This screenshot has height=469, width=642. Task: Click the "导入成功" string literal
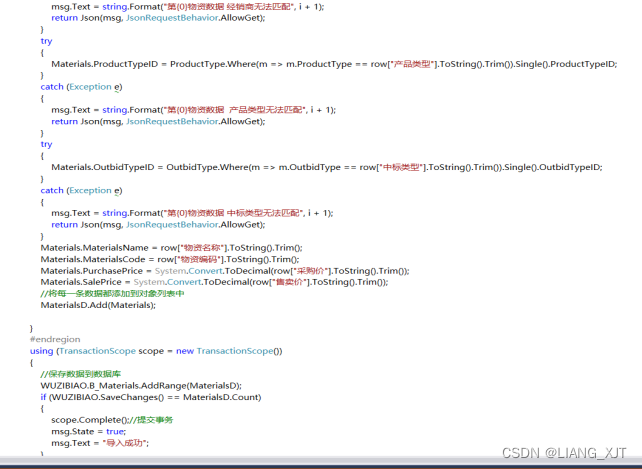[x=126, y=443]
